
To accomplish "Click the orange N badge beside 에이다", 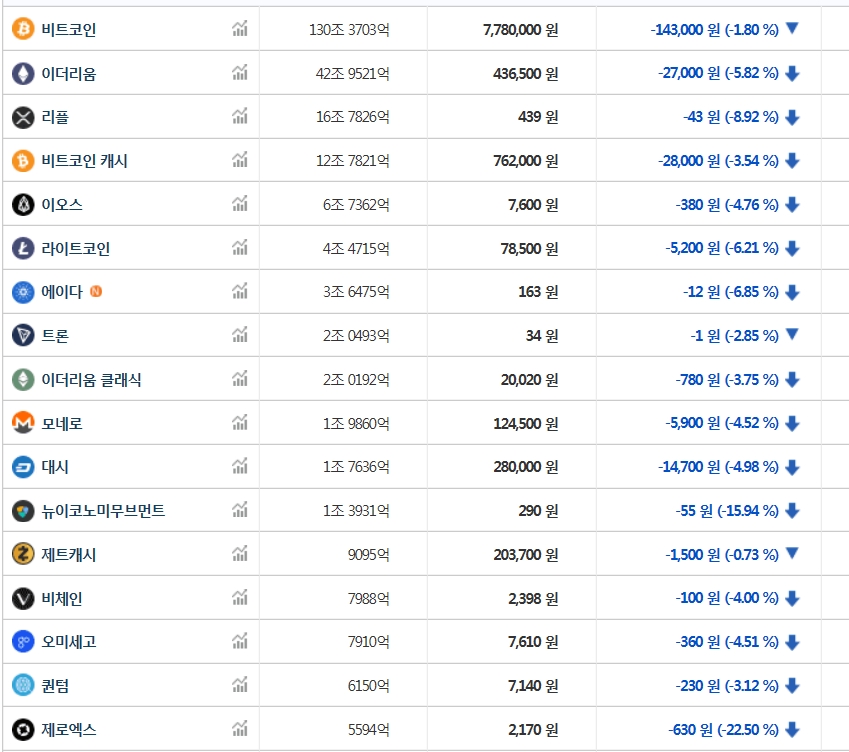I will [x=96, y=291].
